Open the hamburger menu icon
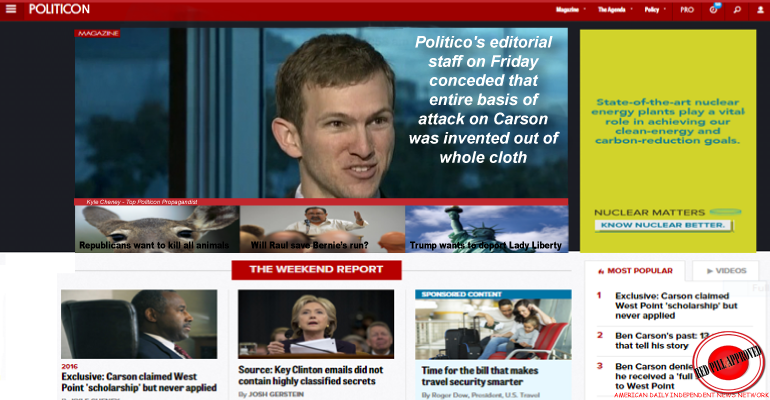Image resolution: width=770 pixels, height=400 pixels. click(x=11, y=9)
